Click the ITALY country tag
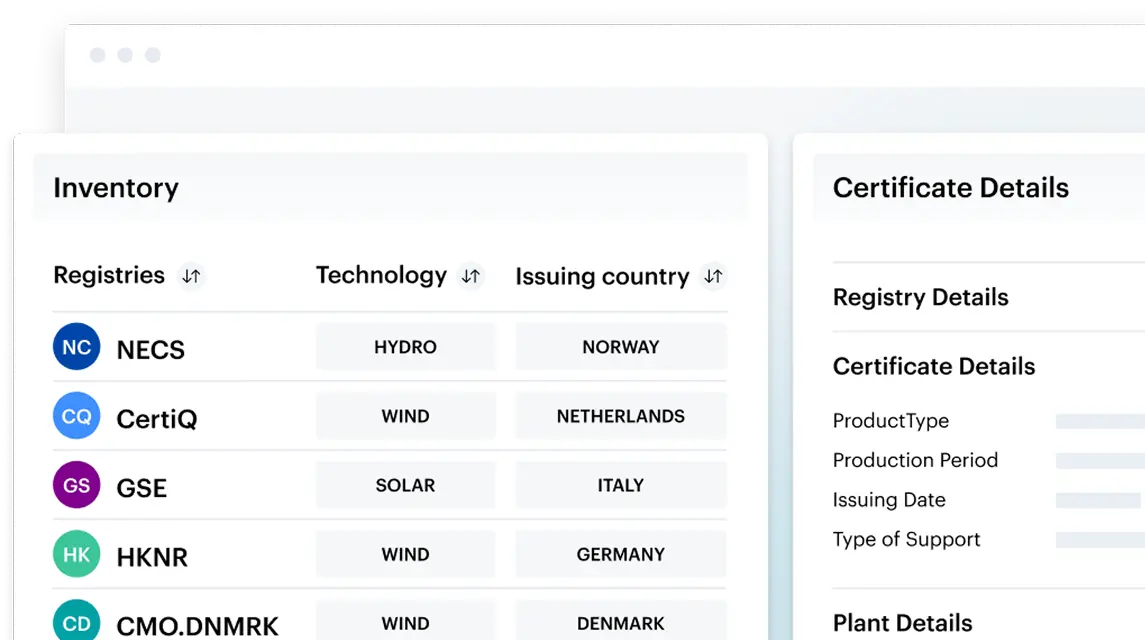Image resolution: width=1145 pixels, height=640 pixels. pos(621,485)
